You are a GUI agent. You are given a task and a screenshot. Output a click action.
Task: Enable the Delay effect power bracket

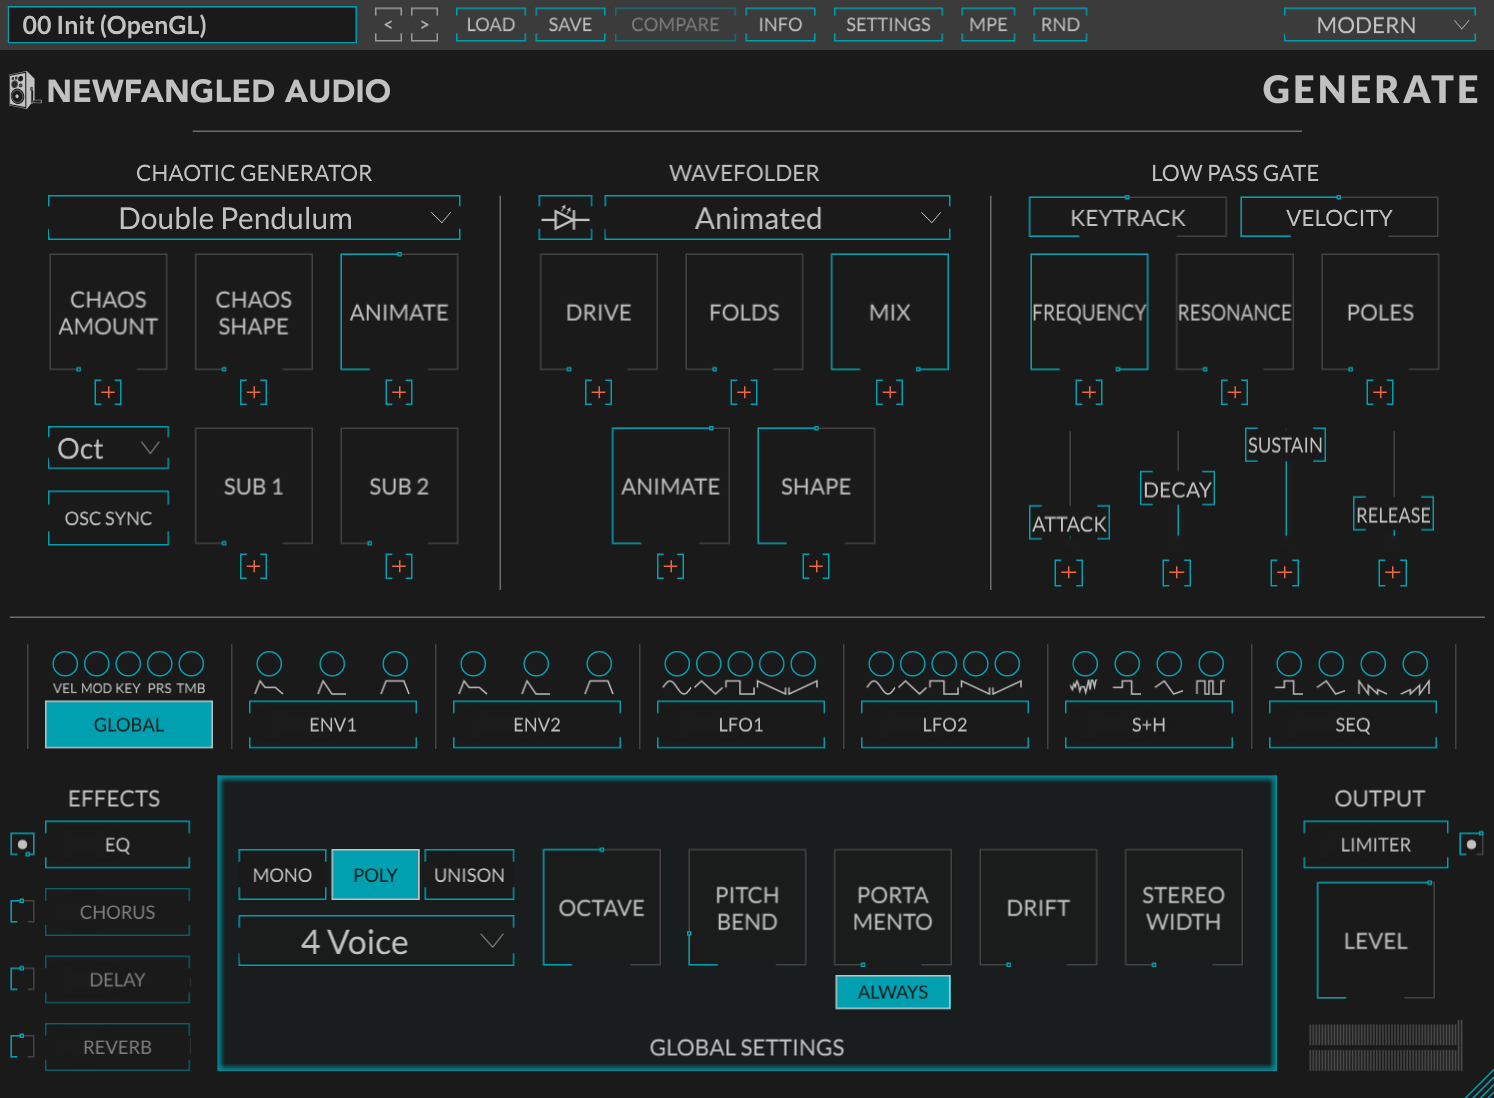point(22,978)
